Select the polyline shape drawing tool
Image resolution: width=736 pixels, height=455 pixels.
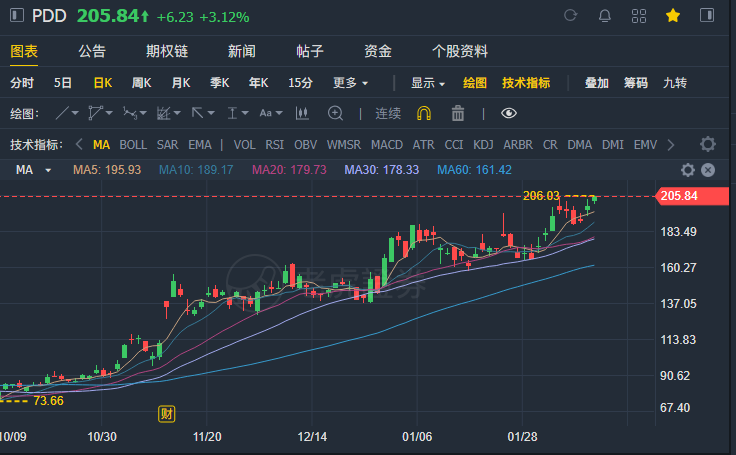click(x=95, y=113)
